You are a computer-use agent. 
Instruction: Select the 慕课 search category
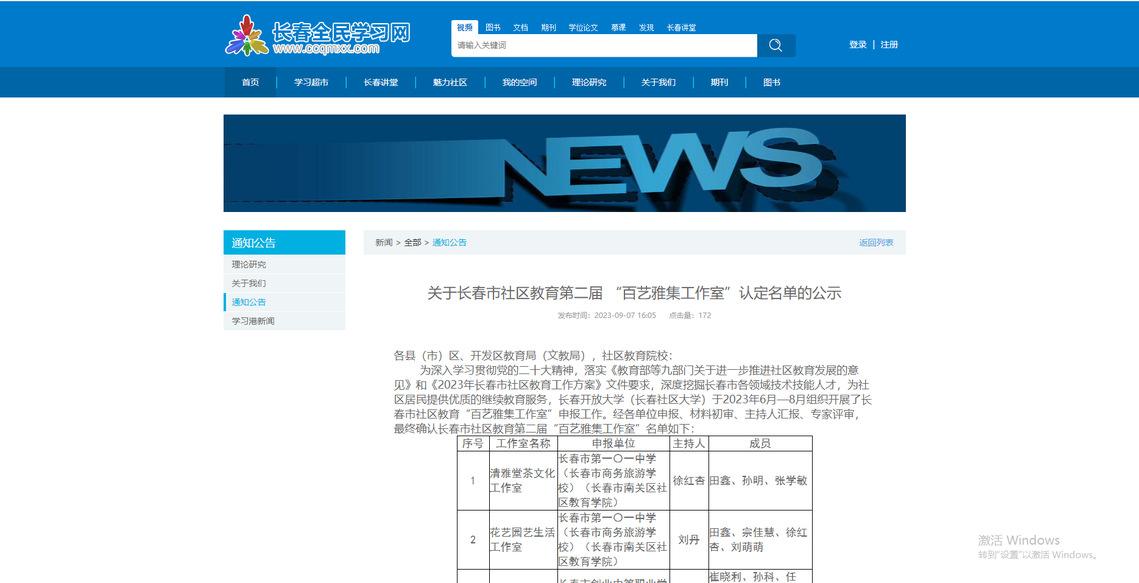[619, 27]
